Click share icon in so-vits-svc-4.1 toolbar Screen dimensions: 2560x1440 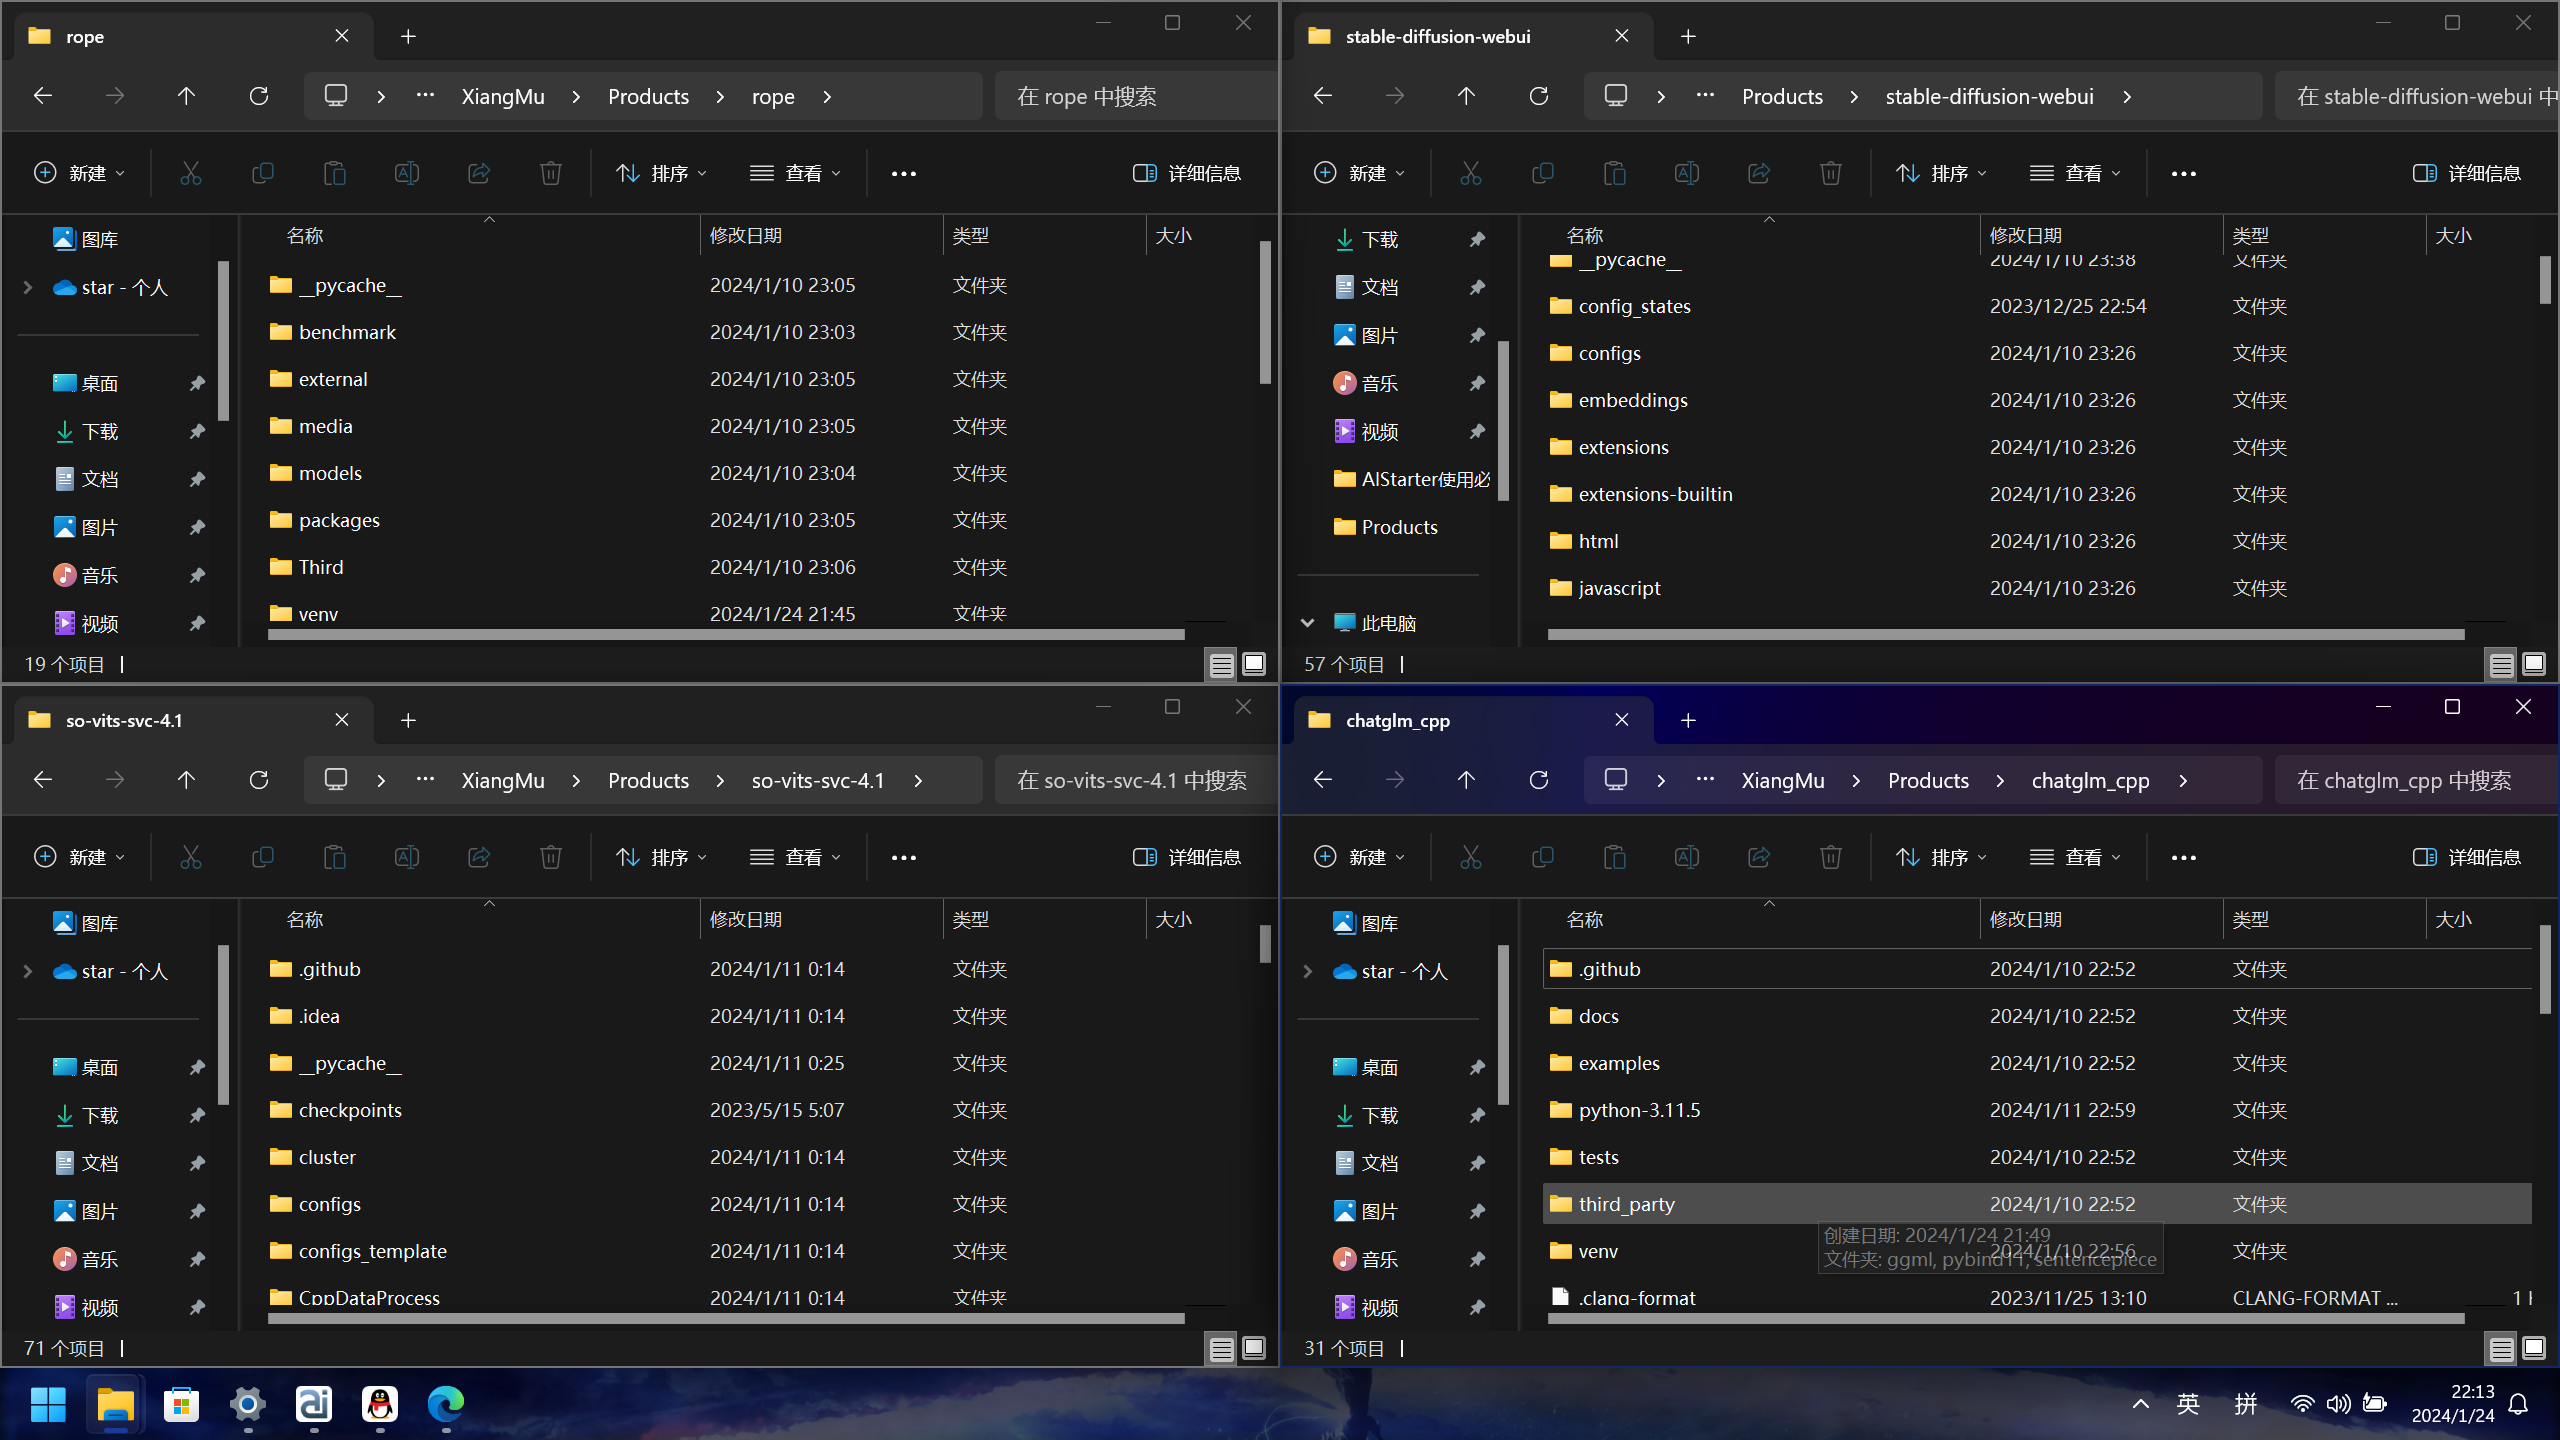tap(478, 857)
